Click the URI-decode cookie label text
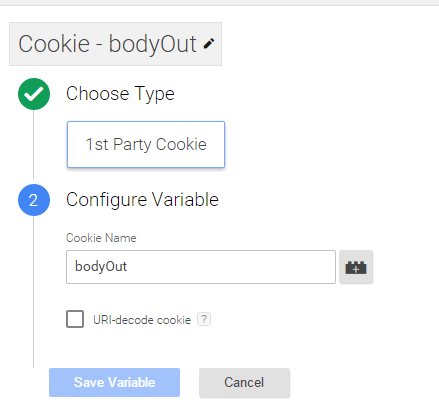This screenshot has width=439, height=413. [x=142, y=320]
